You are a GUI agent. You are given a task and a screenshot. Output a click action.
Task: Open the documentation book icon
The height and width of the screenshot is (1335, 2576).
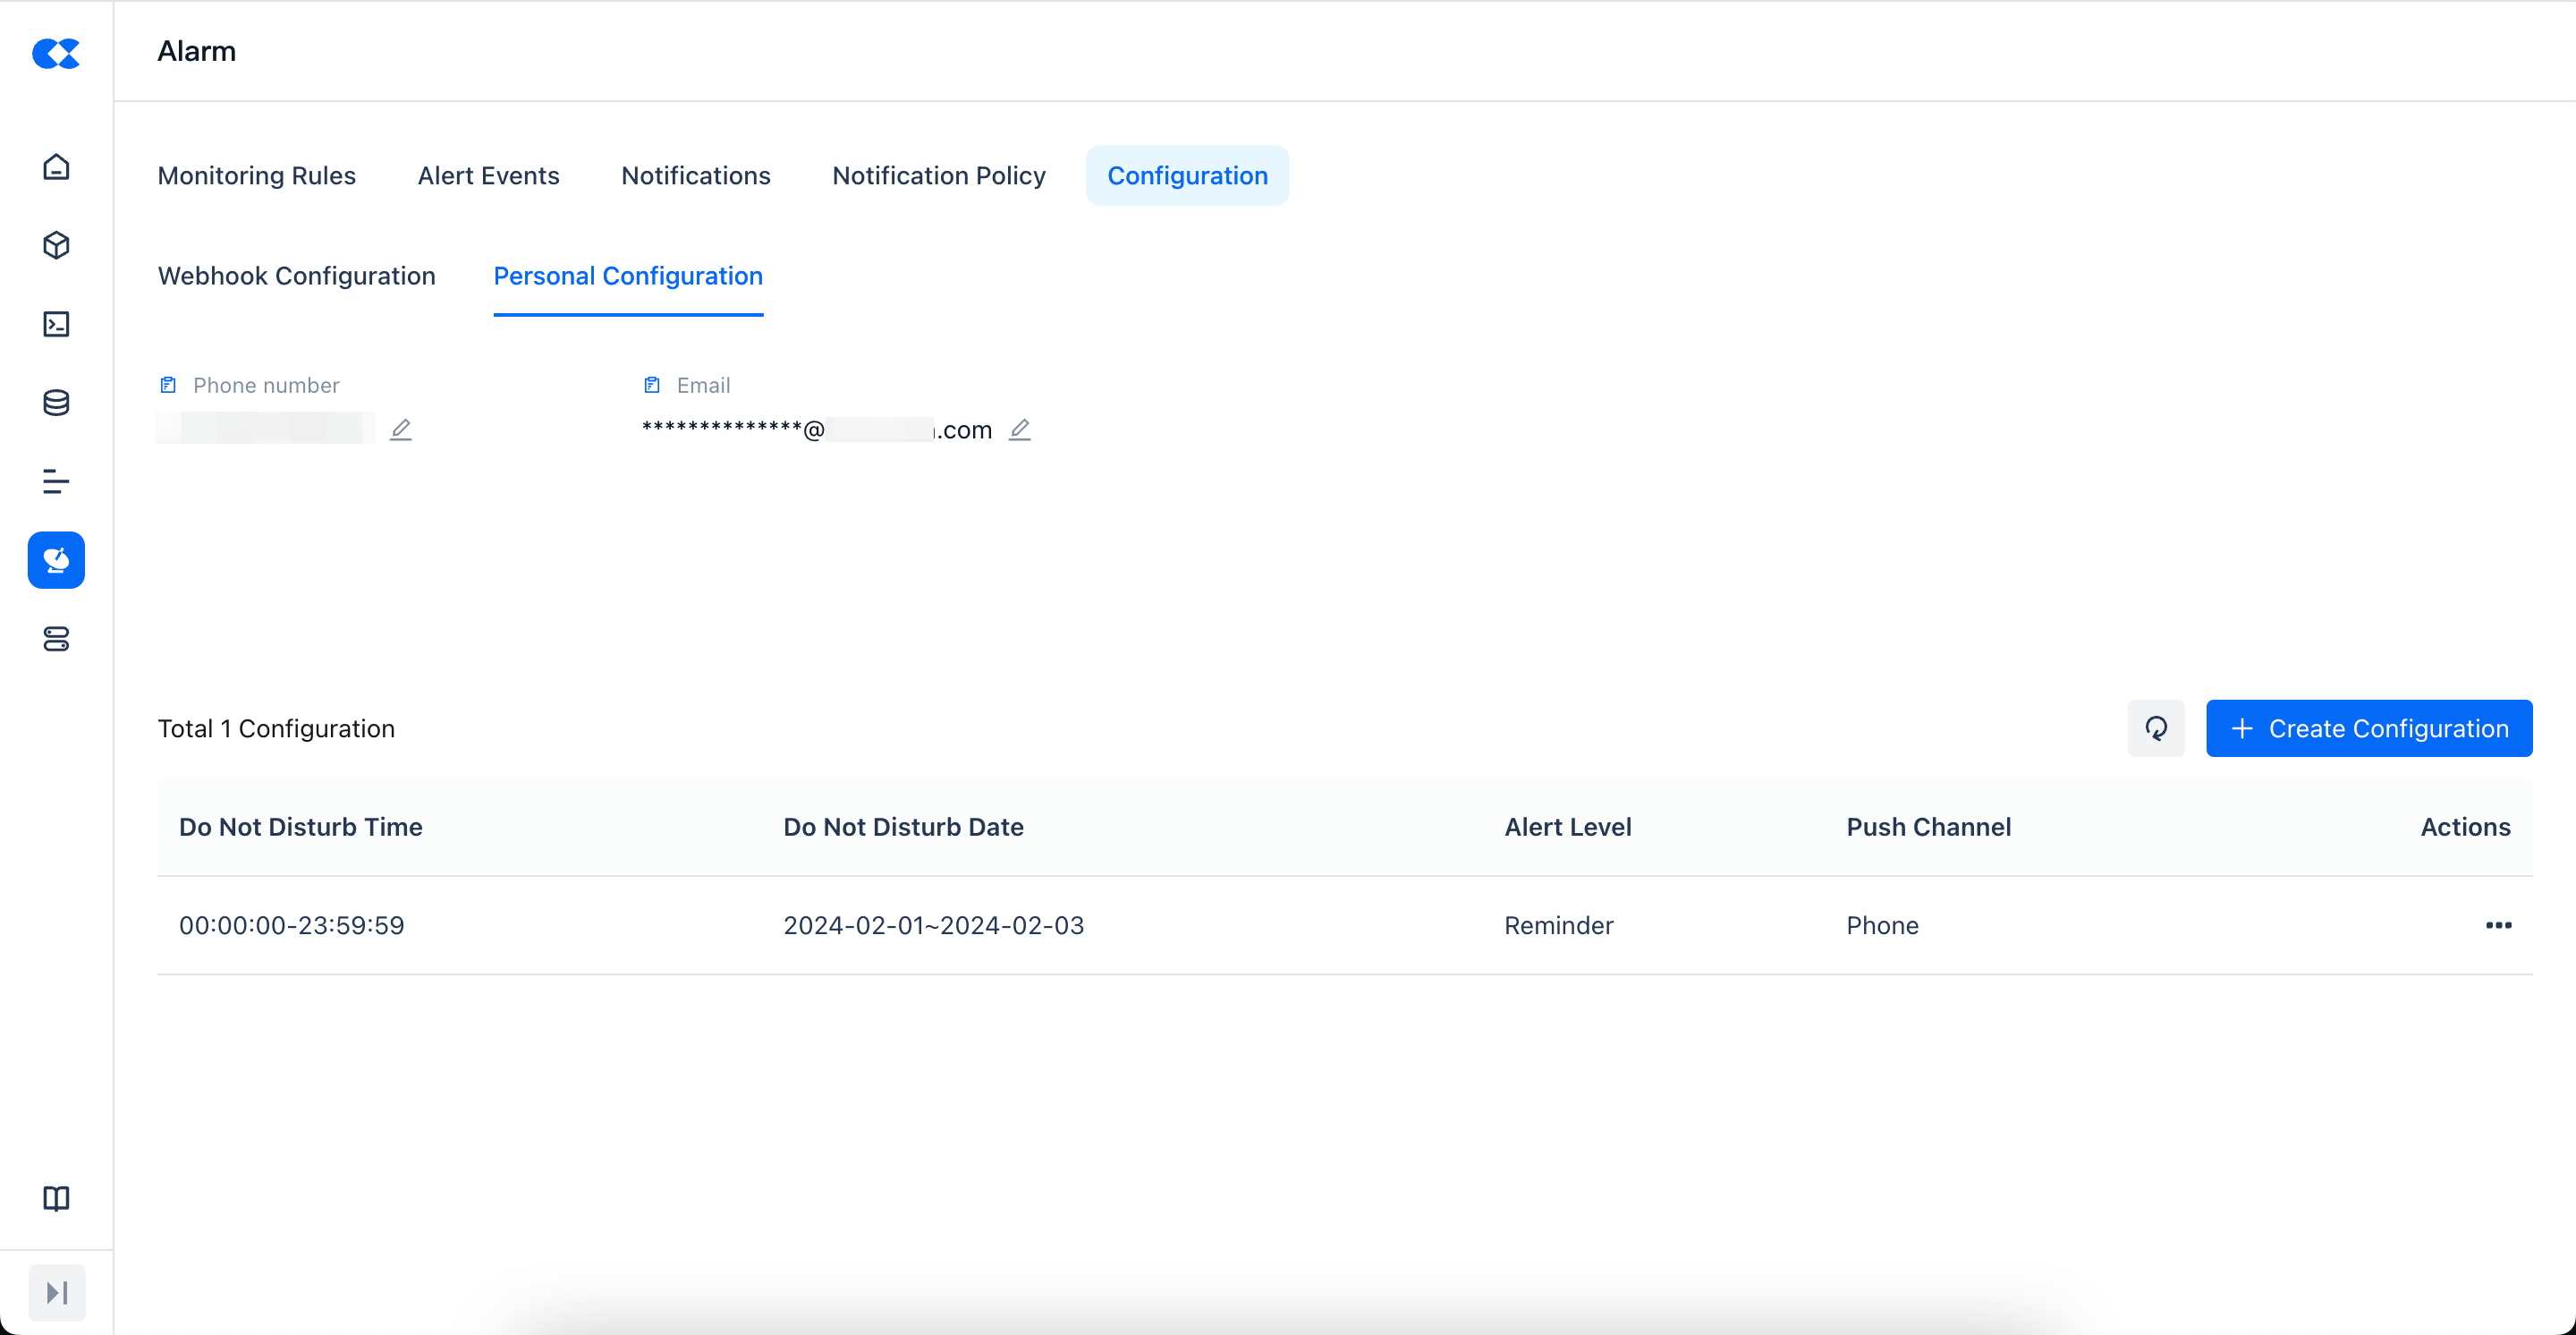[x=56, y=1198]
